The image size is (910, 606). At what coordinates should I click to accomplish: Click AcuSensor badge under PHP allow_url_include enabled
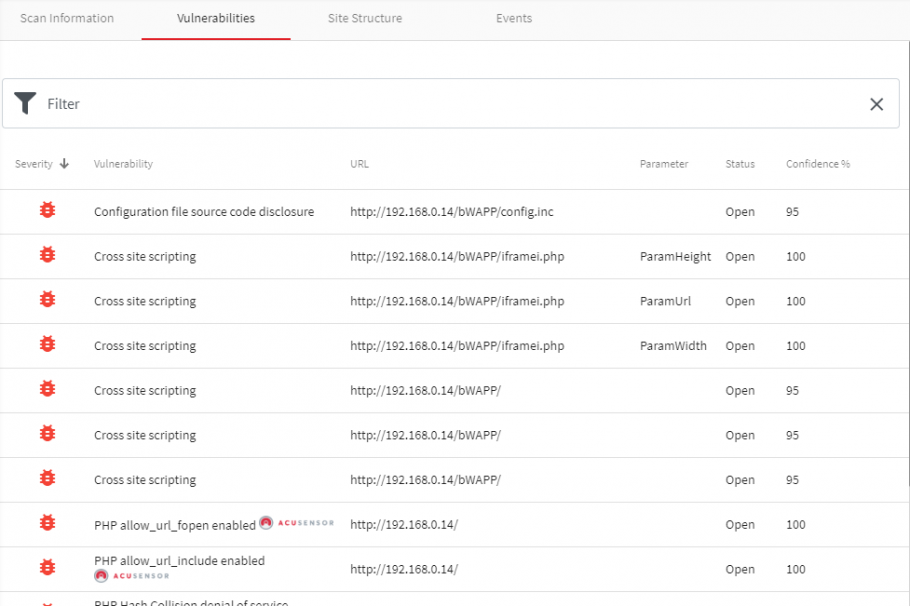click(132, 576)
